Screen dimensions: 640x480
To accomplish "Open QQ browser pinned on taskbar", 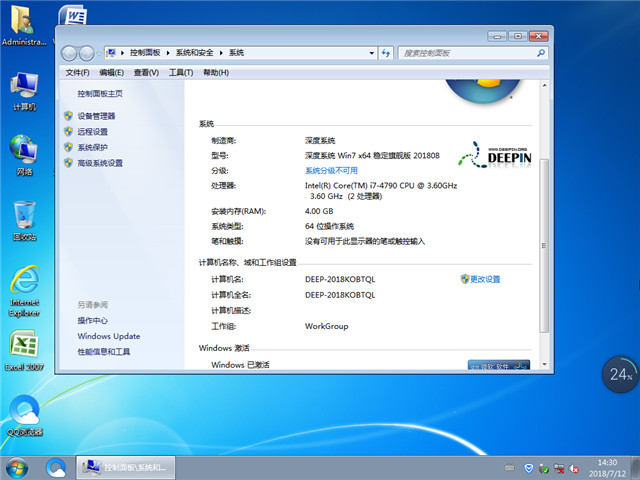I will tap(56, 468).
